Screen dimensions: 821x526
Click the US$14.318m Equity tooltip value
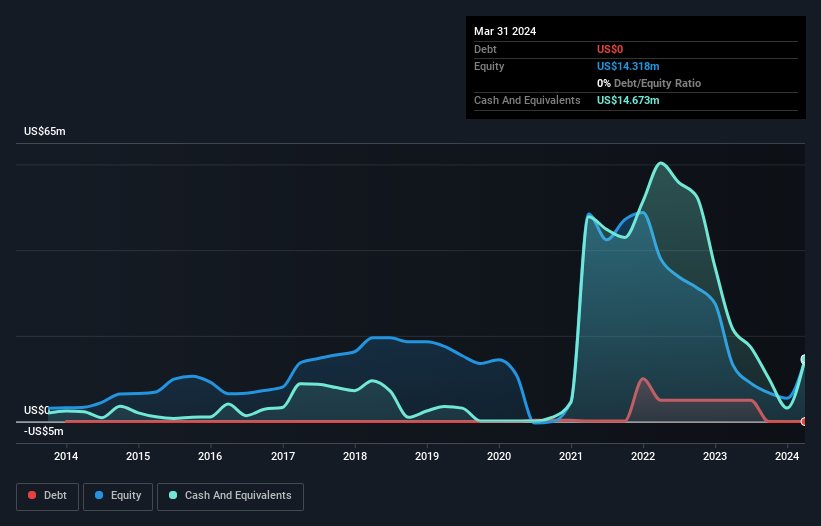point(628,66)
